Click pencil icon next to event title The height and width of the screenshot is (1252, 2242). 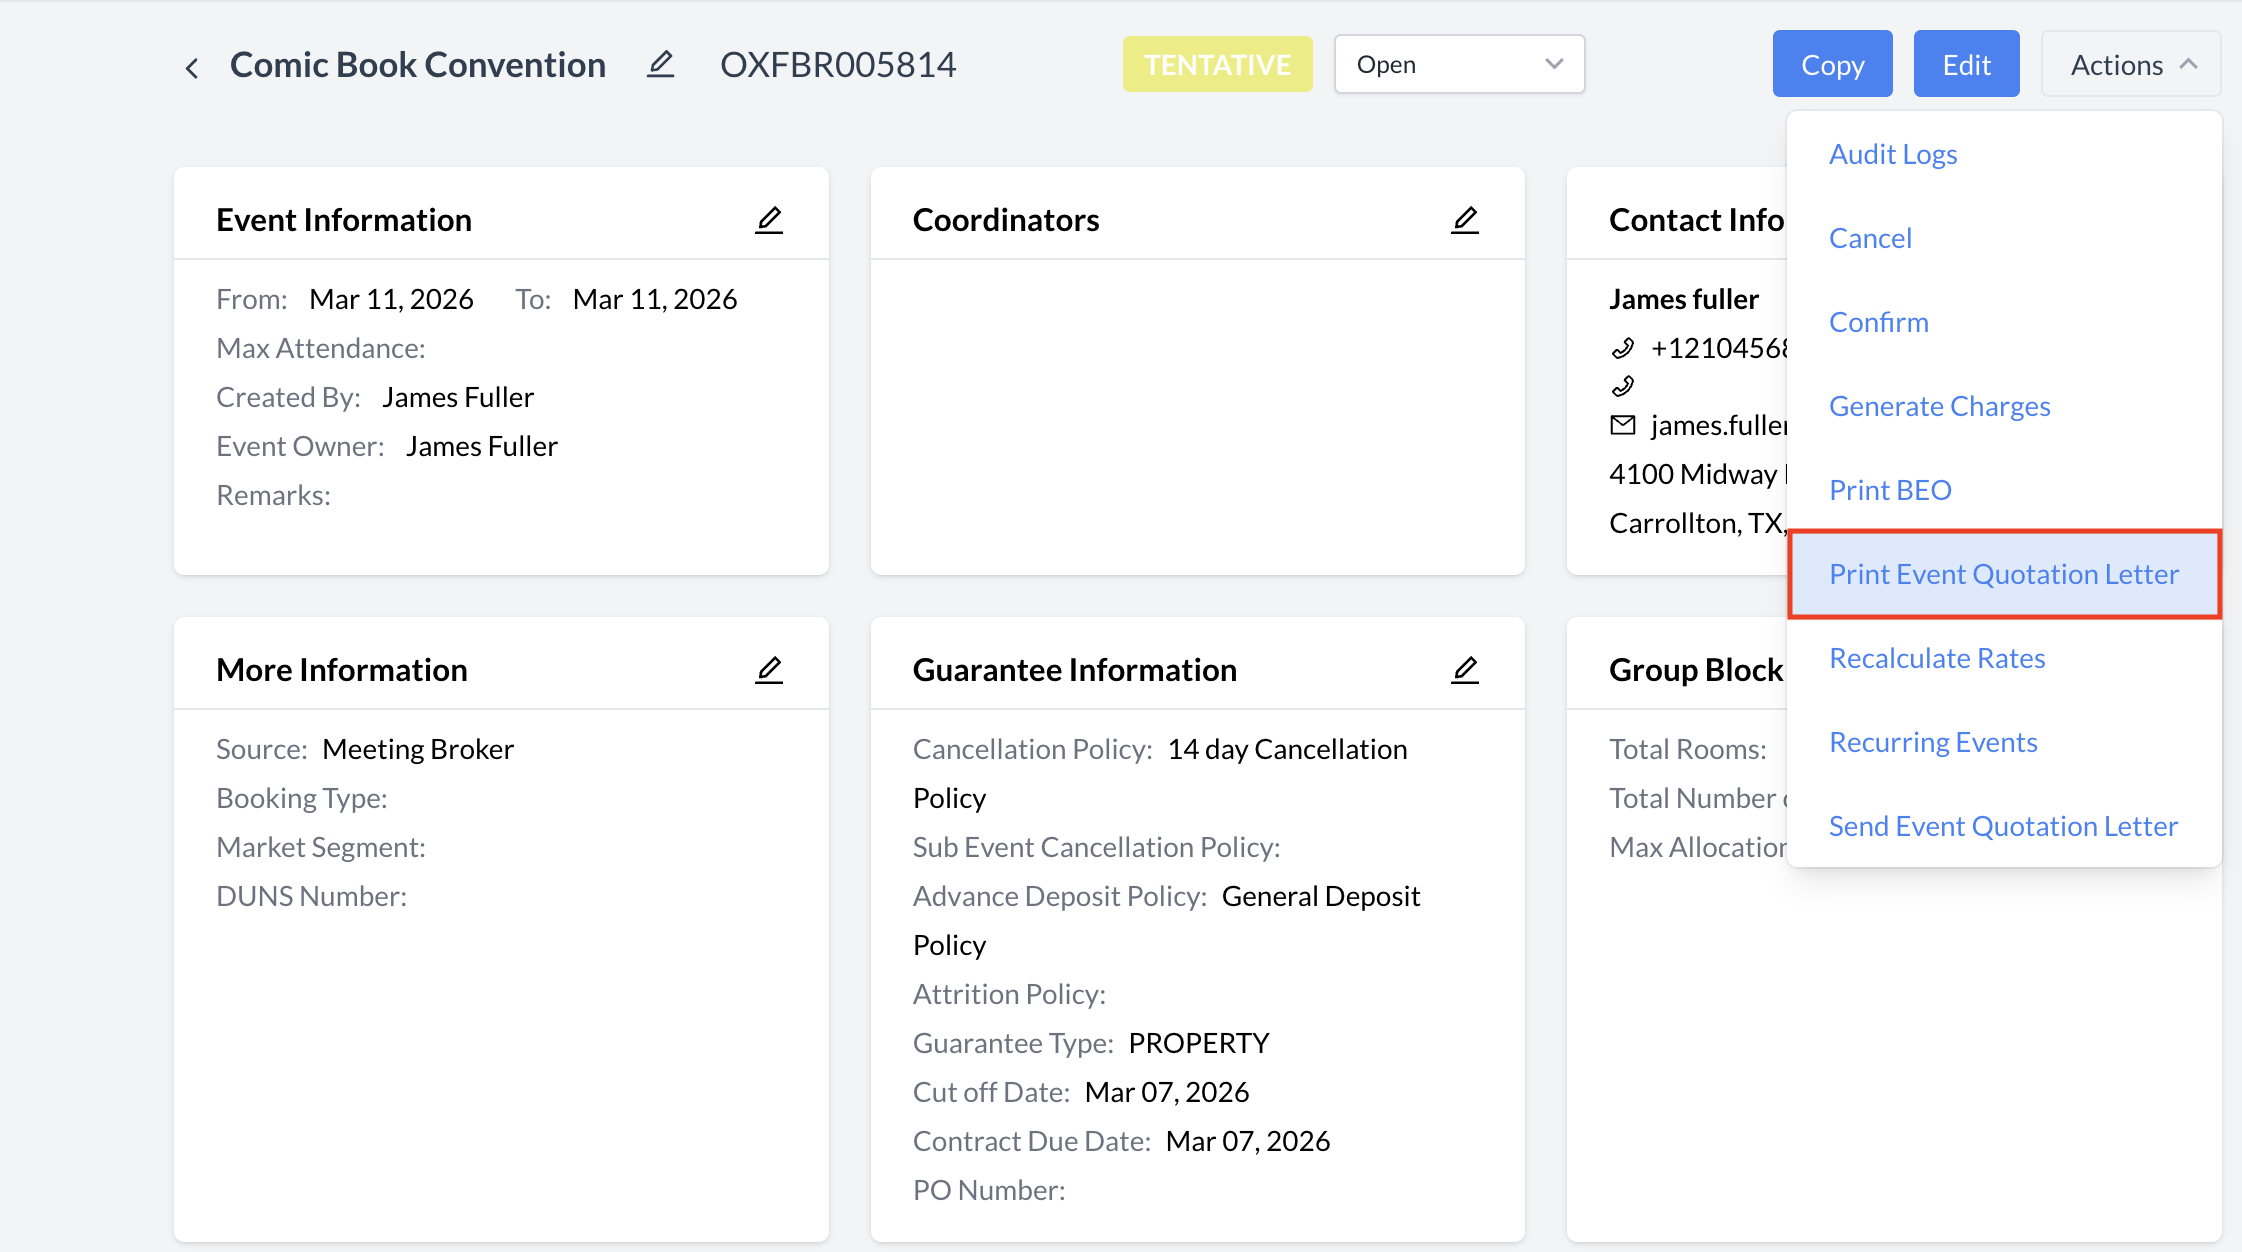(660, 65)
